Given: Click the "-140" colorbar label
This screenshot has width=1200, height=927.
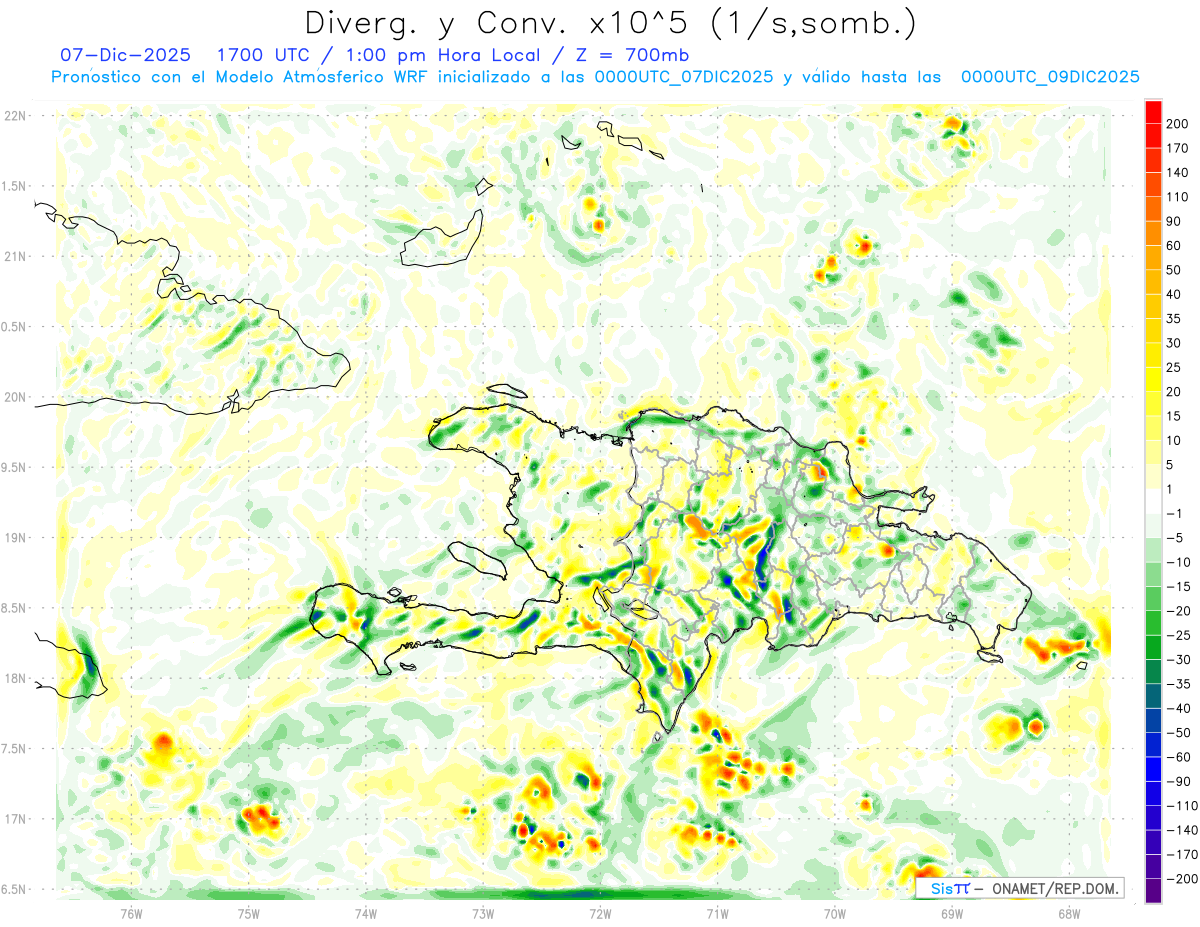Looking at the screenshot, I should [1181, 830].
